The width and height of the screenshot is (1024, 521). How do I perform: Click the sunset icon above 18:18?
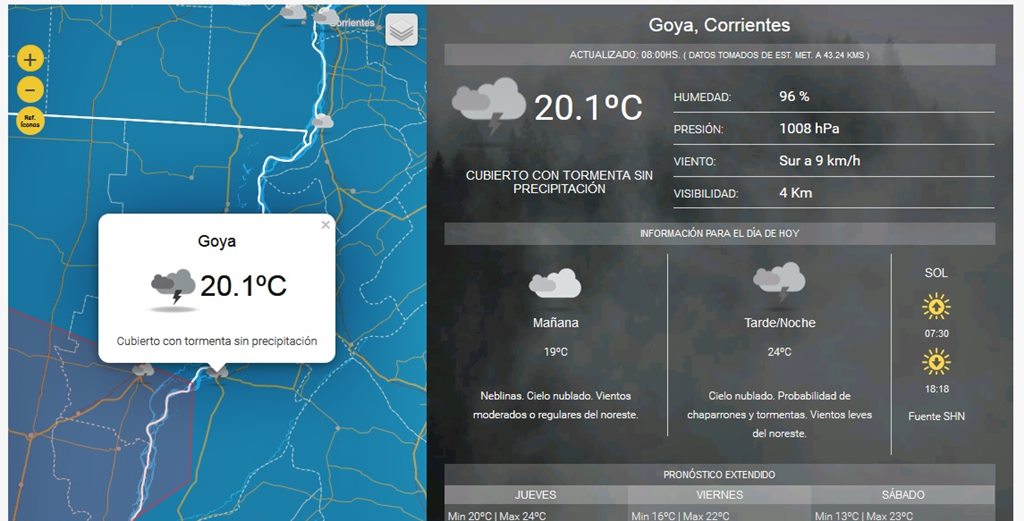tap(936, 361)
